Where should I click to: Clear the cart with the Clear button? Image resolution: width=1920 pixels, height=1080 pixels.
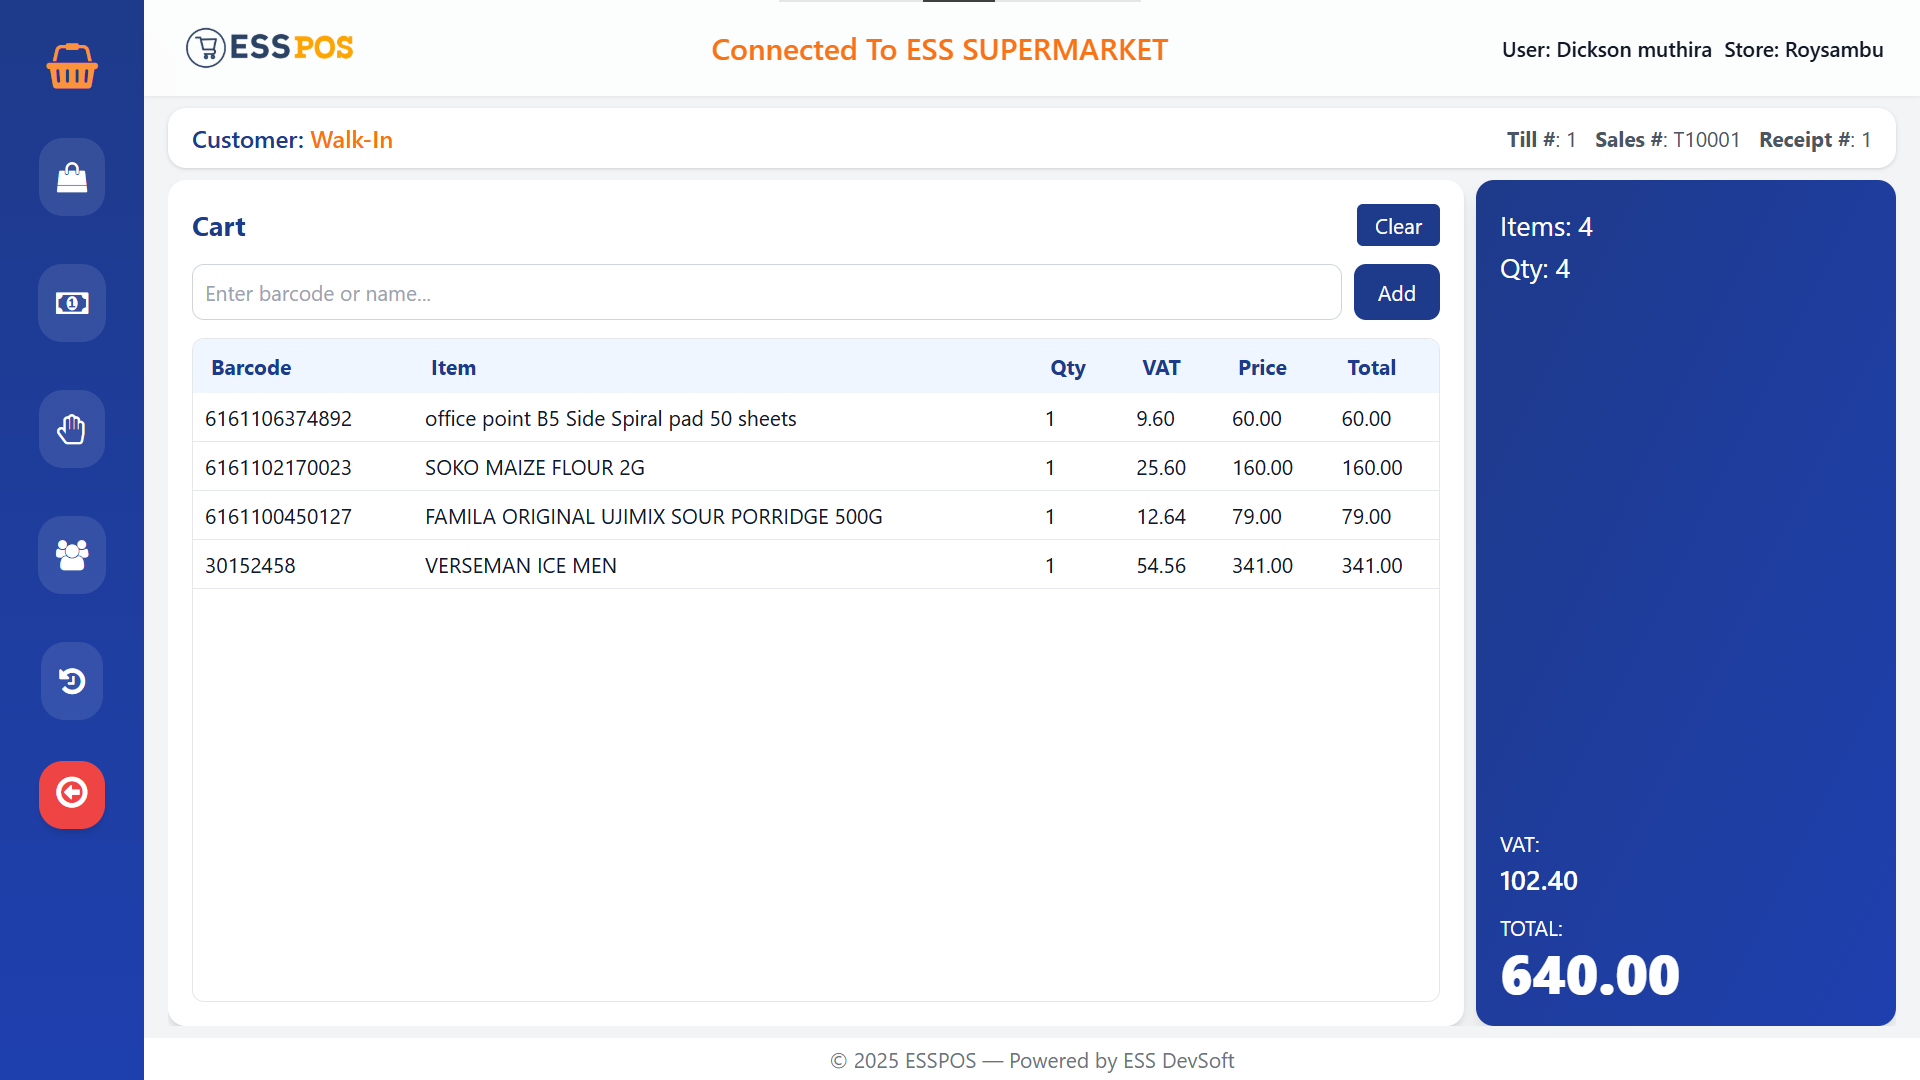point(1397,226)
